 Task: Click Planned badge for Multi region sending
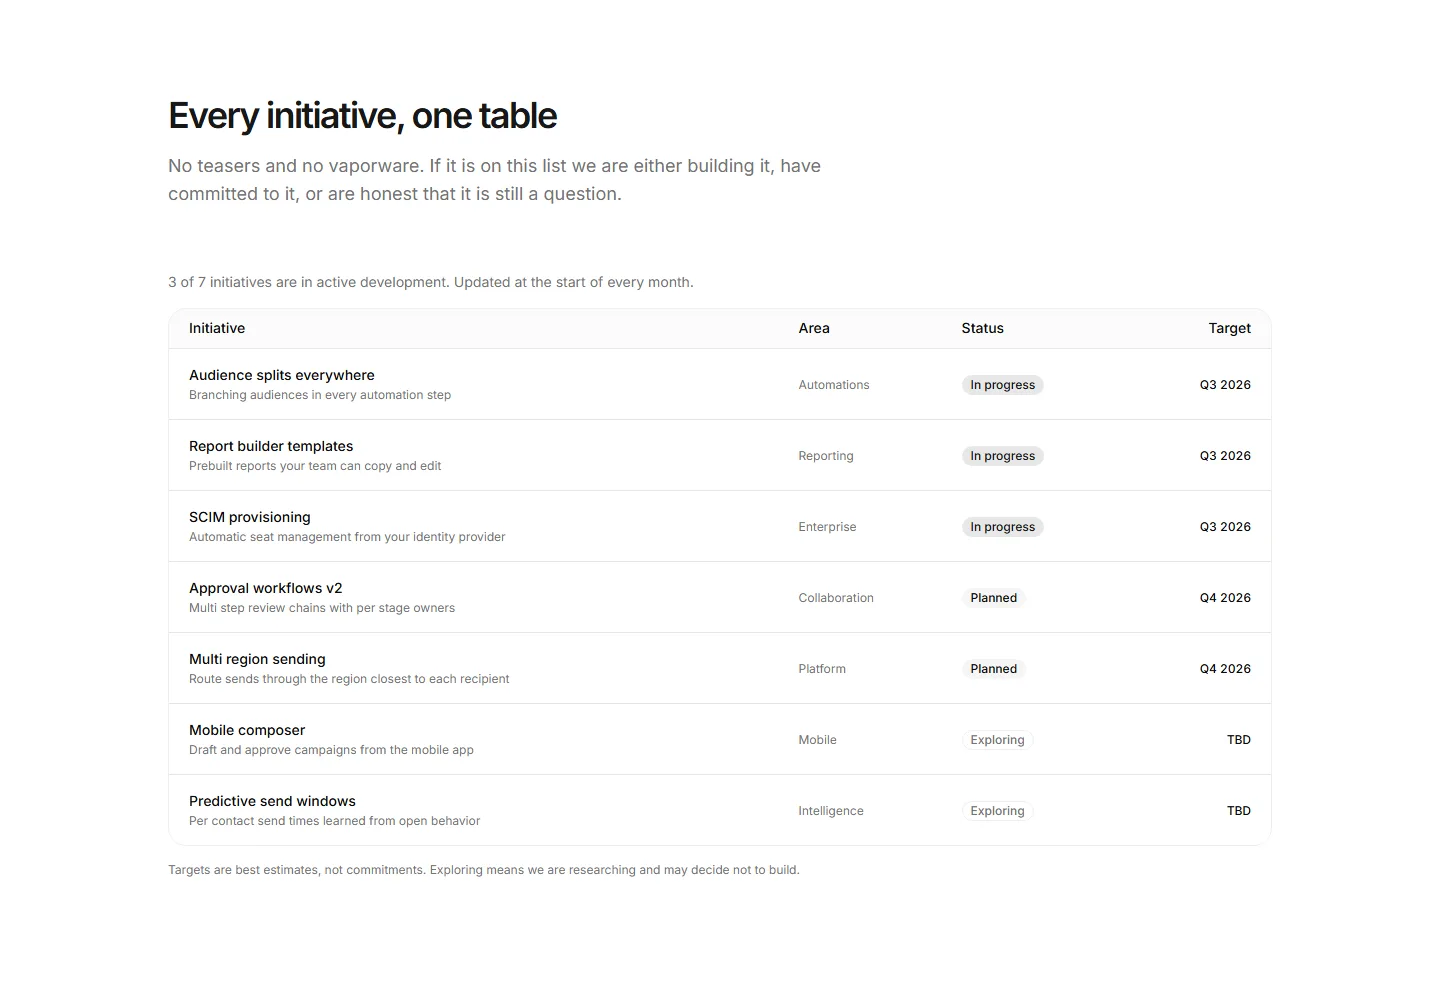(993, 669)
